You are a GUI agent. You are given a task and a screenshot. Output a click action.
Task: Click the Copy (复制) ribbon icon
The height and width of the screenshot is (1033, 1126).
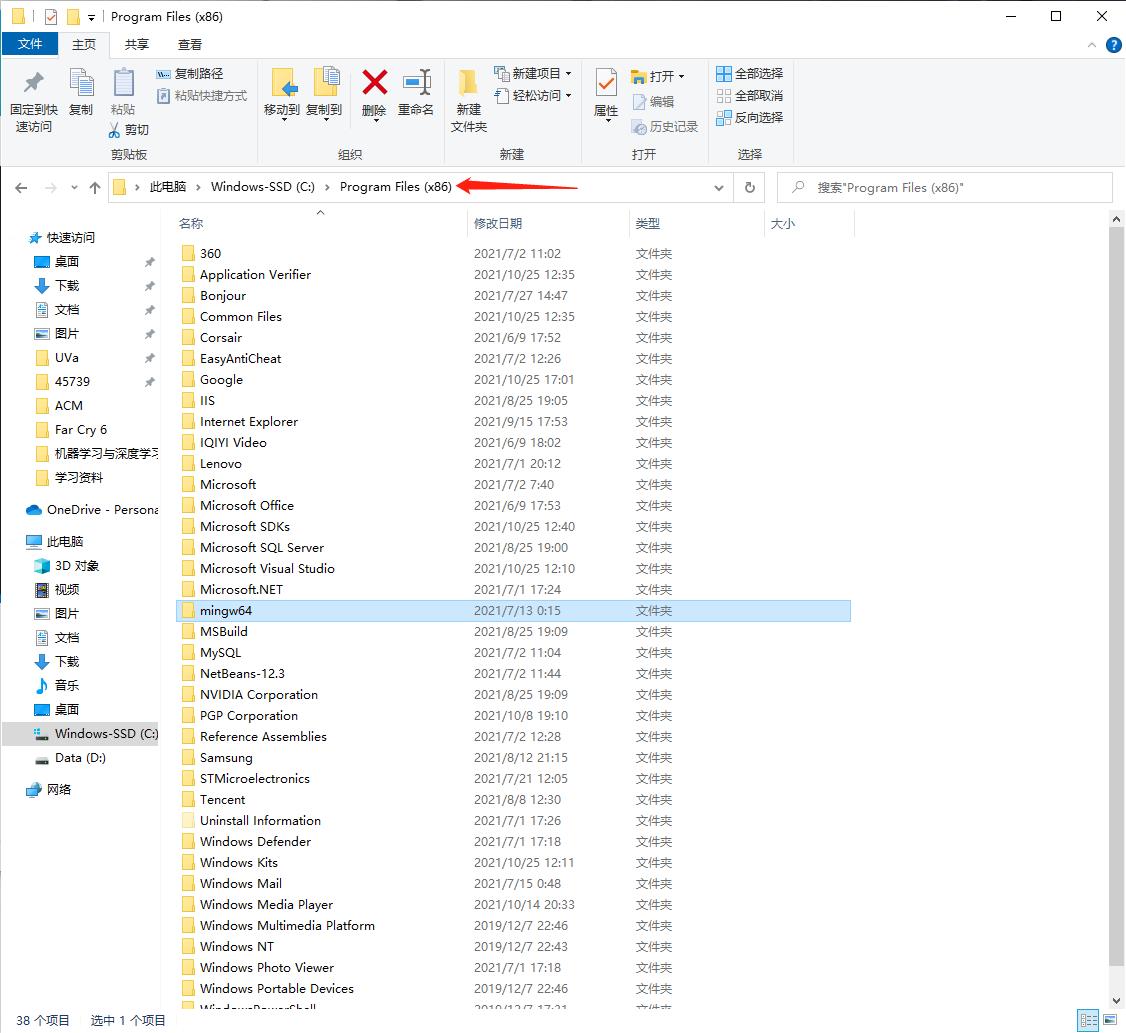click(x=81, y=83)
